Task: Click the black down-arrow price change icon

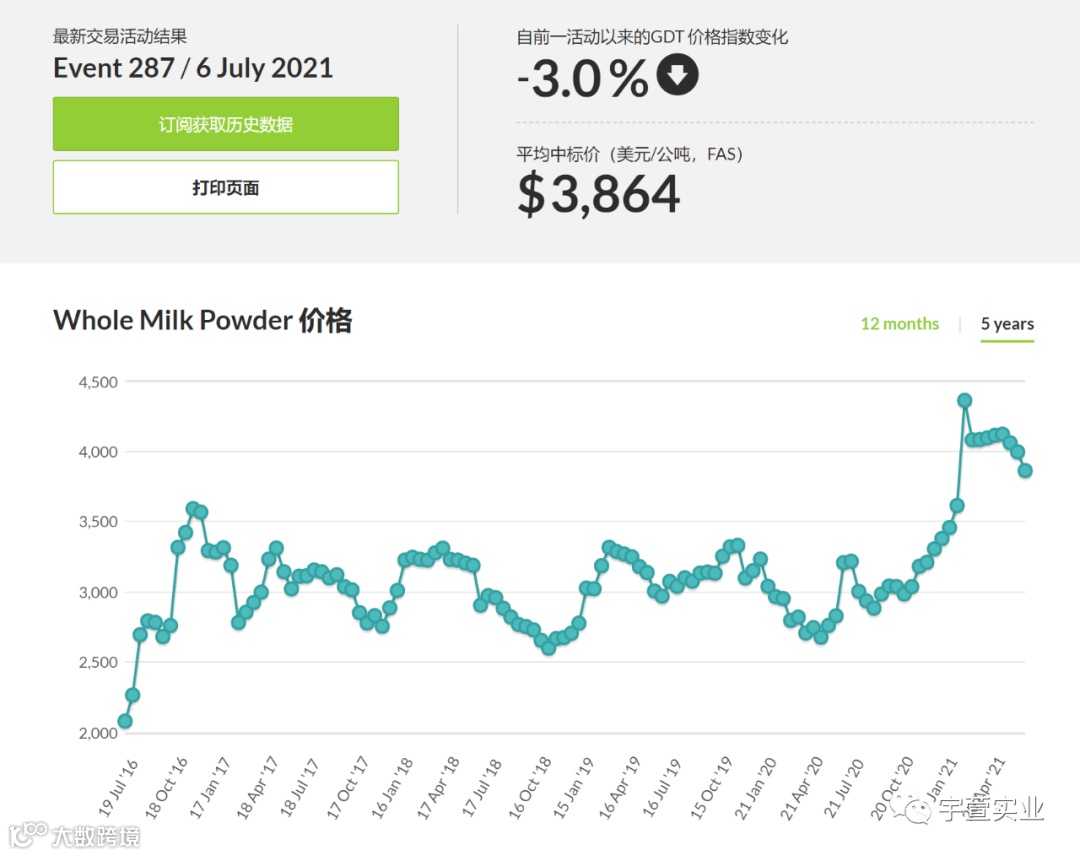Action: pyautogui.click(x=677, y=75)
